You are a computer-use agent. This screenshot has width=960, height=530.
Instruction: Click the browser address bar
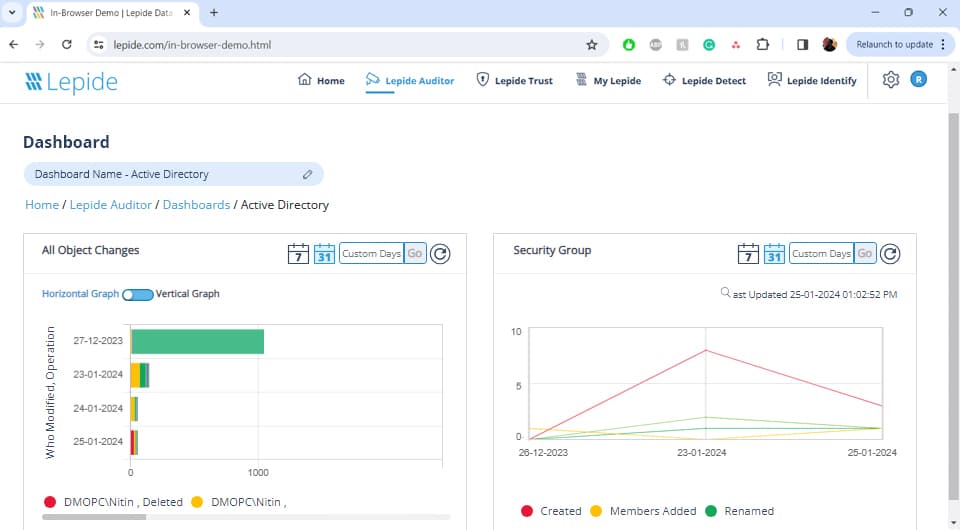(347, 45)
